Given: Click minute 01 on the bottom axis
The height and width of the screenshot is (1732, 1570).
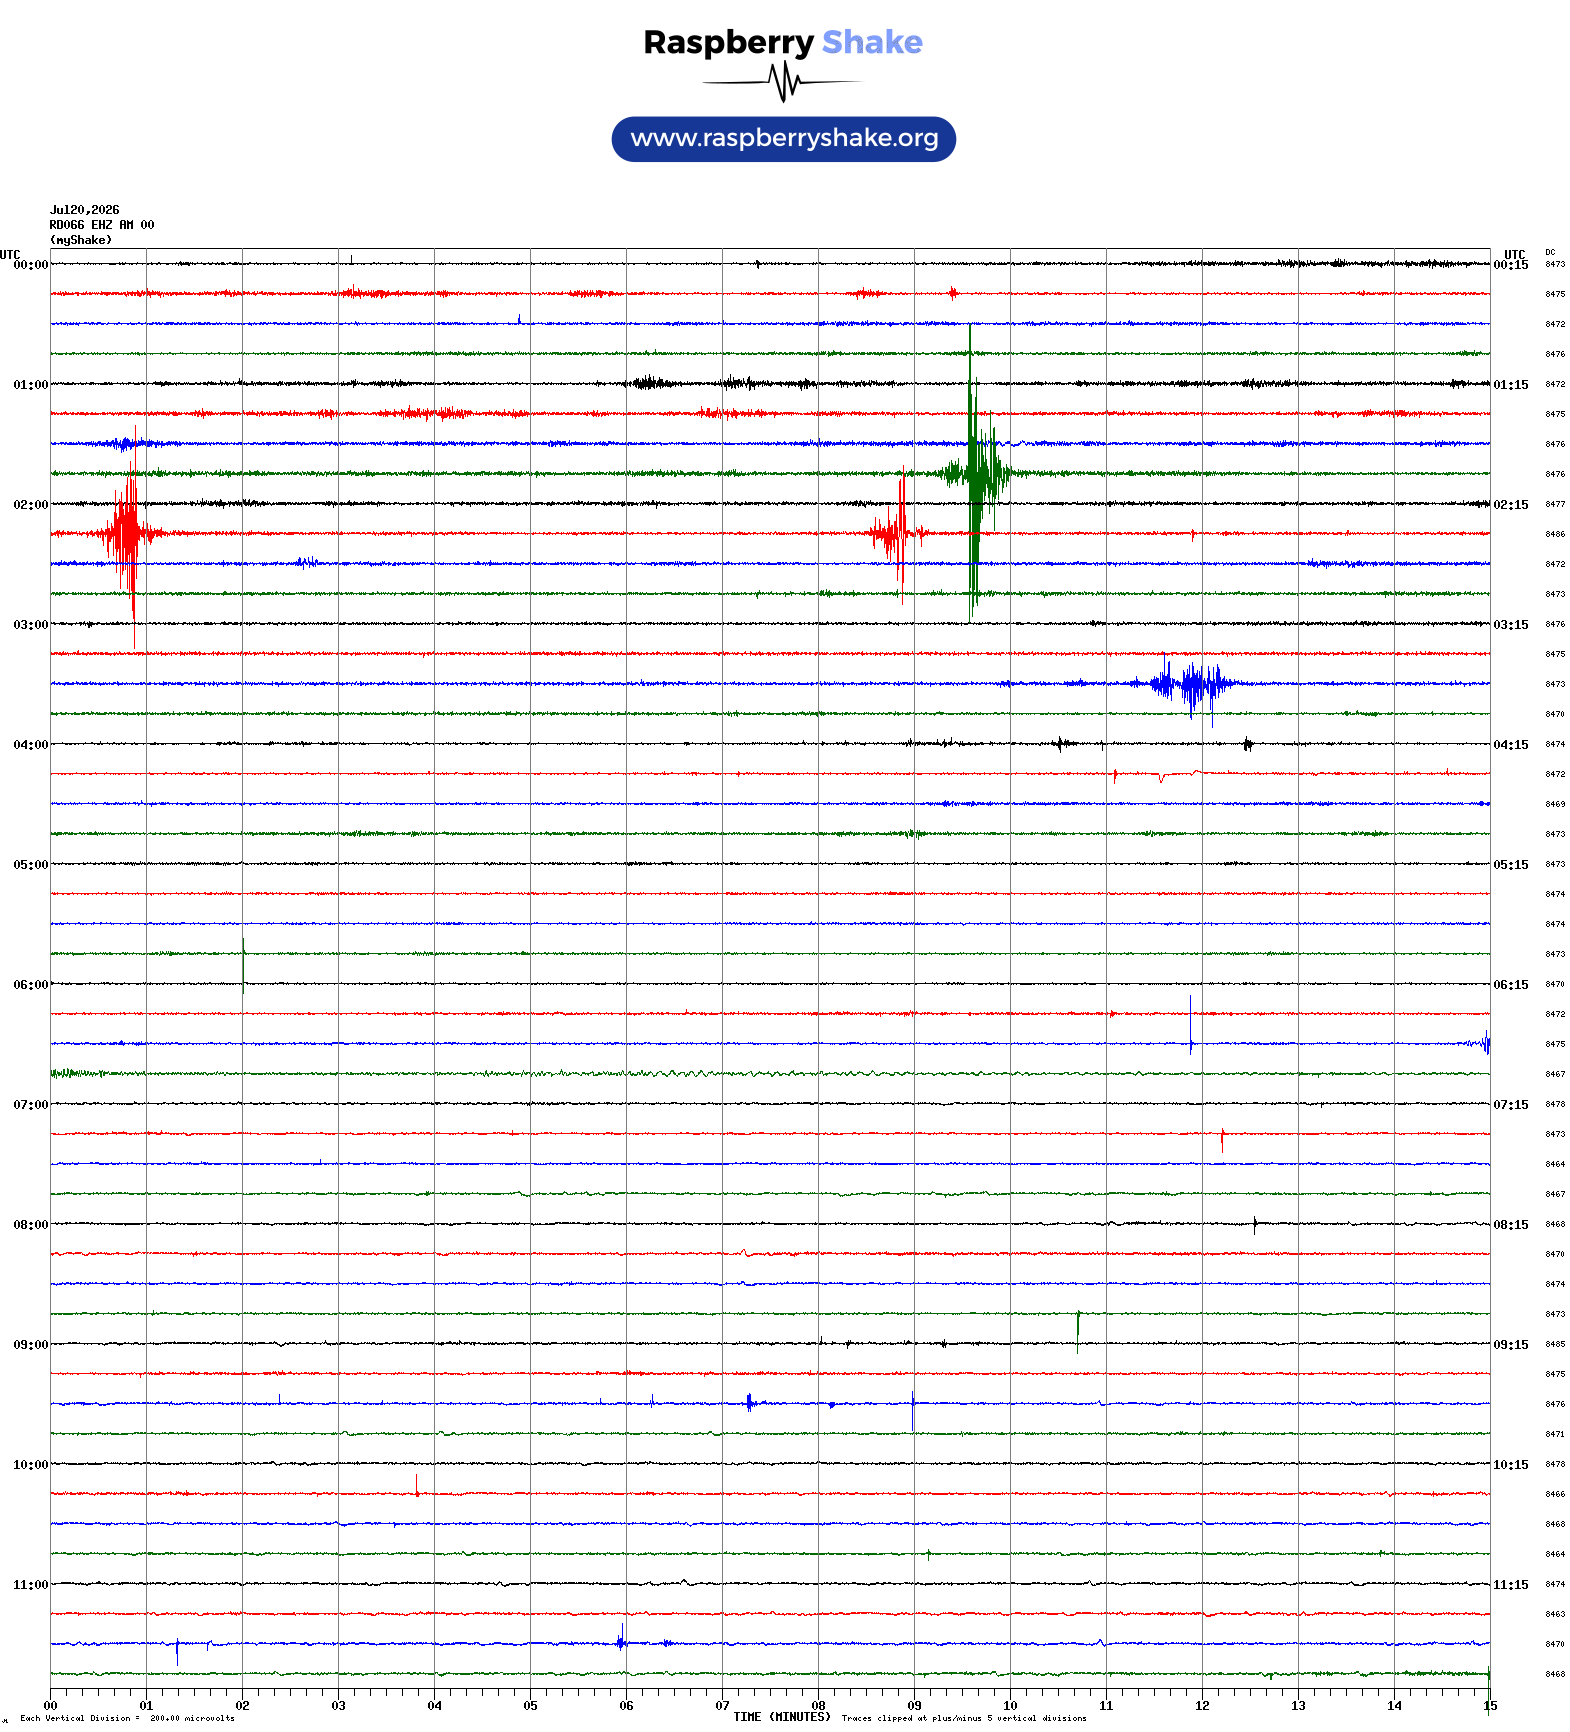Looking at the screenshot, I should coord(146,1706).
